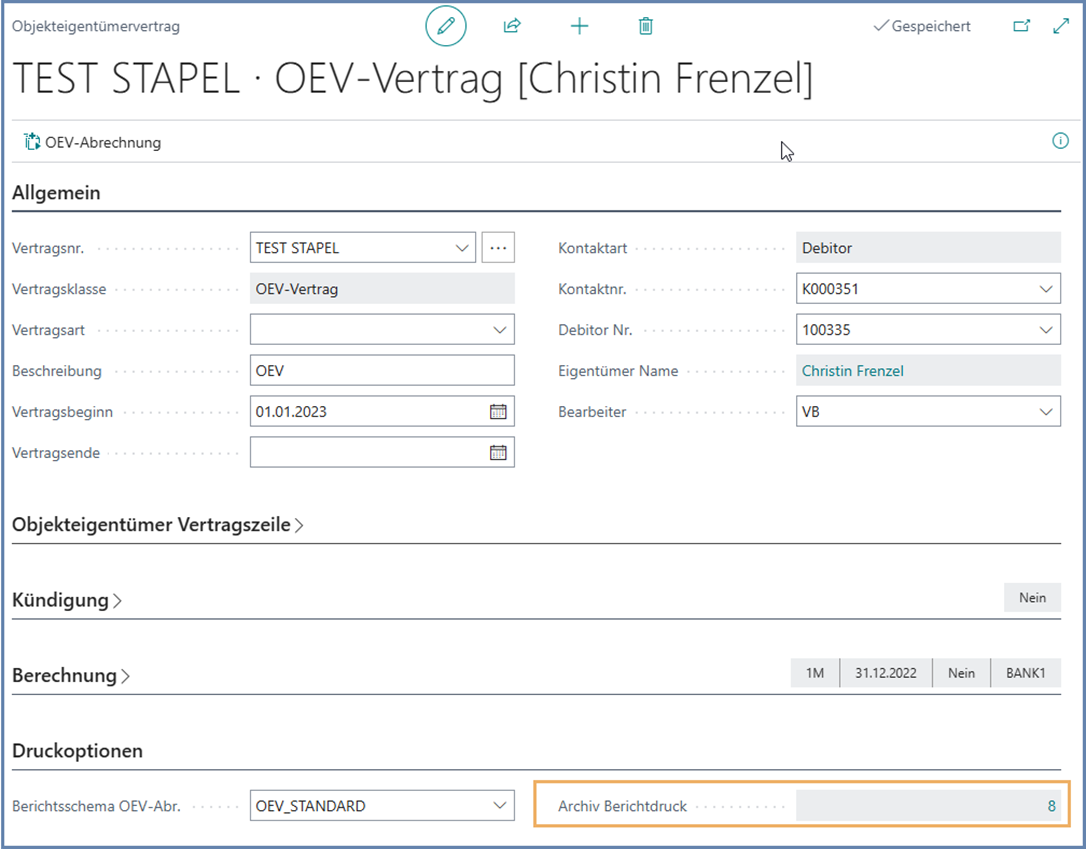The height and width of the screenshot is (849, 1086).
Task: Click the Christin Frenzel owner name link
Action: pyautogui.click(x=852, y=371)
